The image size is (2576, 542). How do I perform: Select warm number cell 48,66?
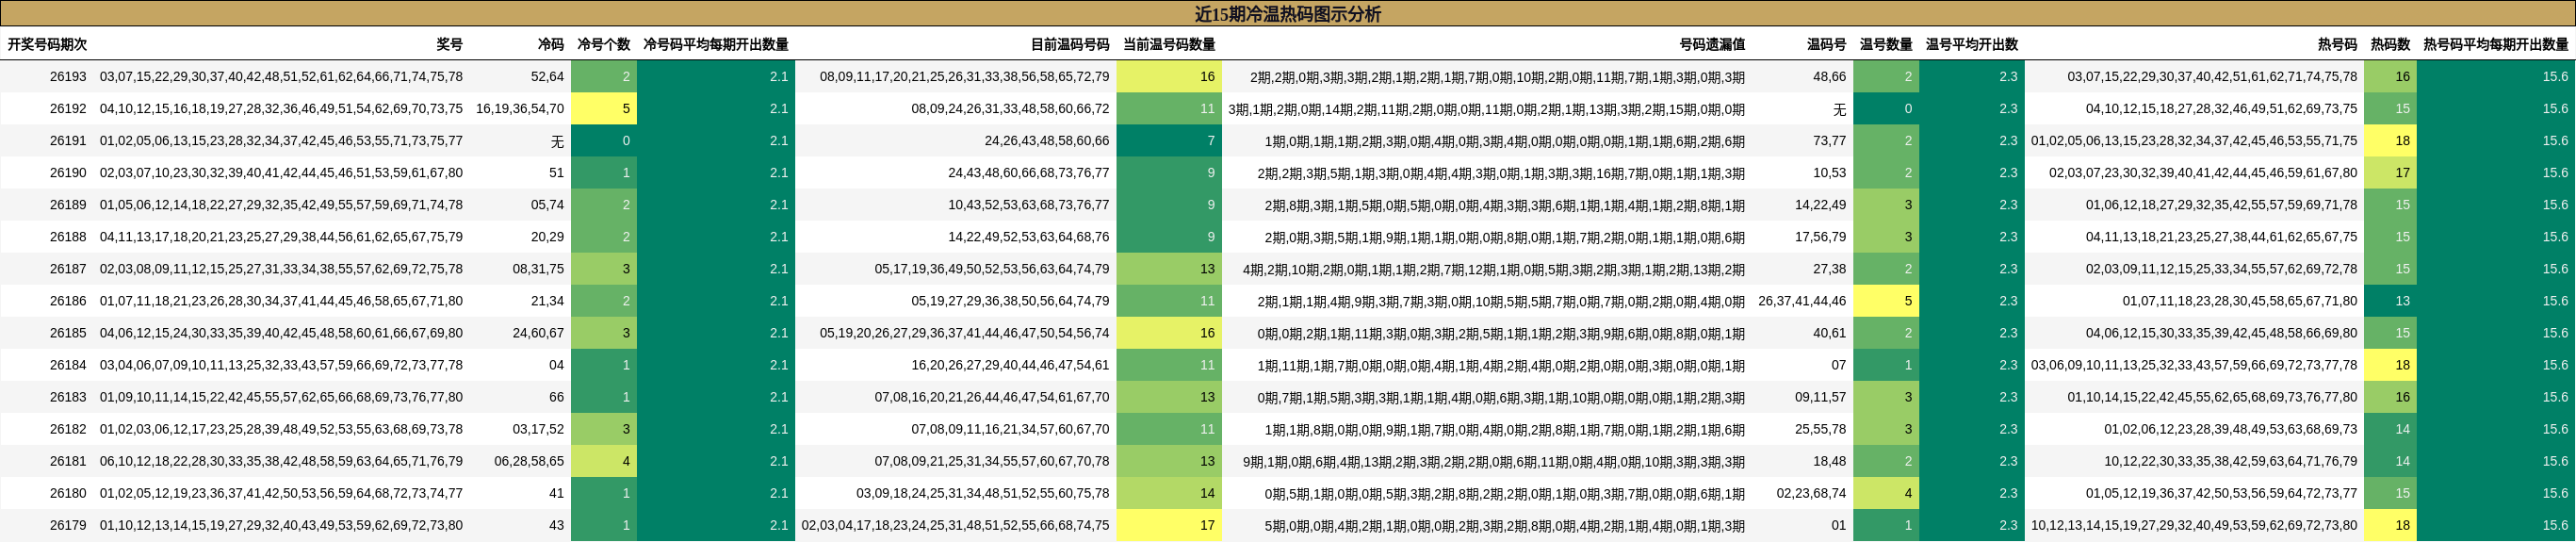[x=1829, y=77]
